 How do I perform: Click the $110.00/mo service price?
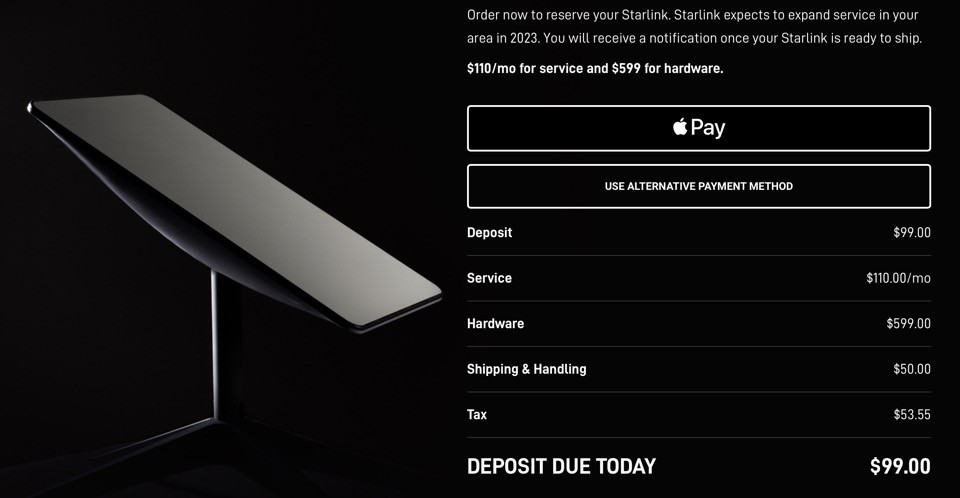click(x=898, y=278)
